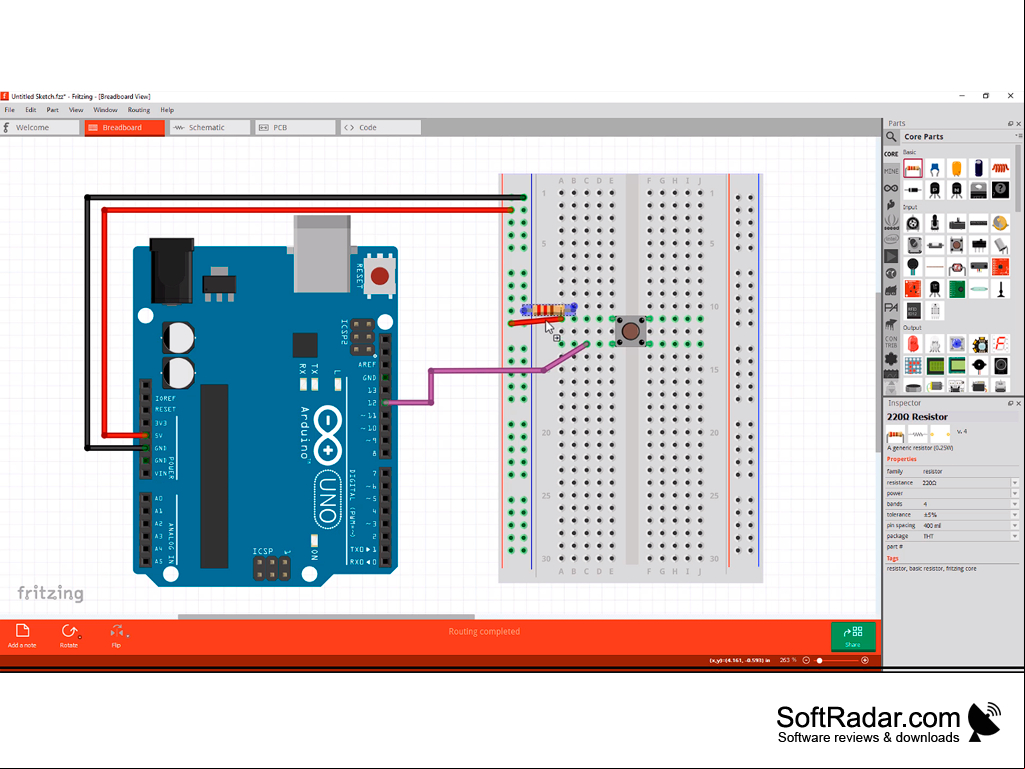Click the parts list vertical scrollbar
This screenshot has width=1025, height=769.
pos(1019,178)
